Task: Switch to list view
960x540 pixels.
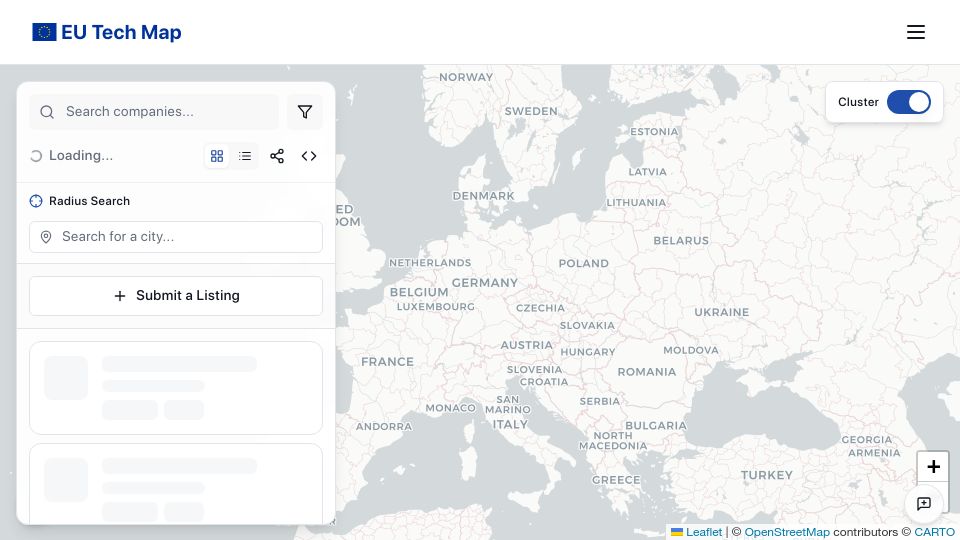Action: [x=245, y=156]
